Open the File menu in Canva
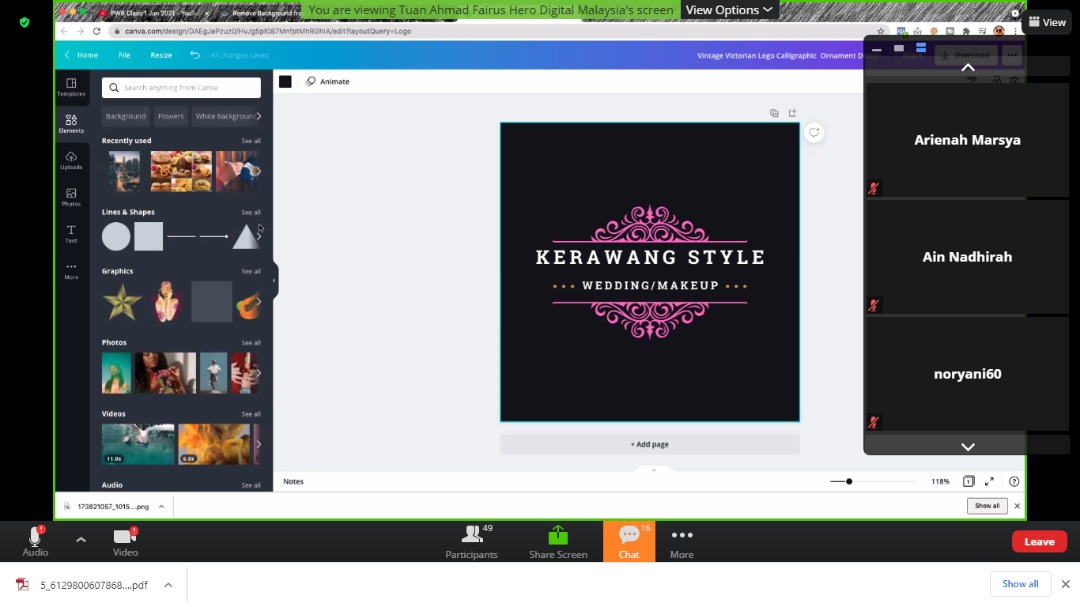 point(124,55)
